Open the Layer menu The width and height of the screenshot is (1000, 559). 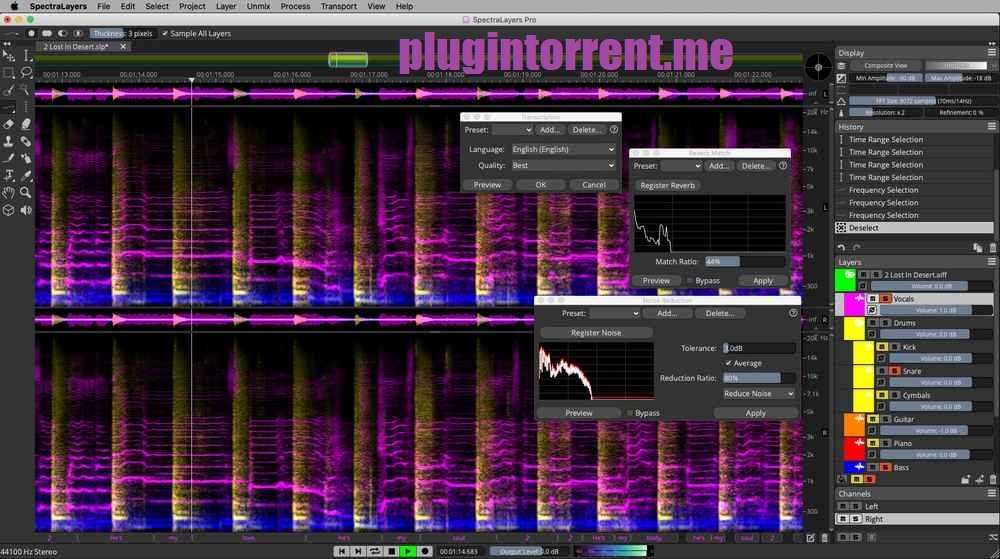click(x=226, y=6)
